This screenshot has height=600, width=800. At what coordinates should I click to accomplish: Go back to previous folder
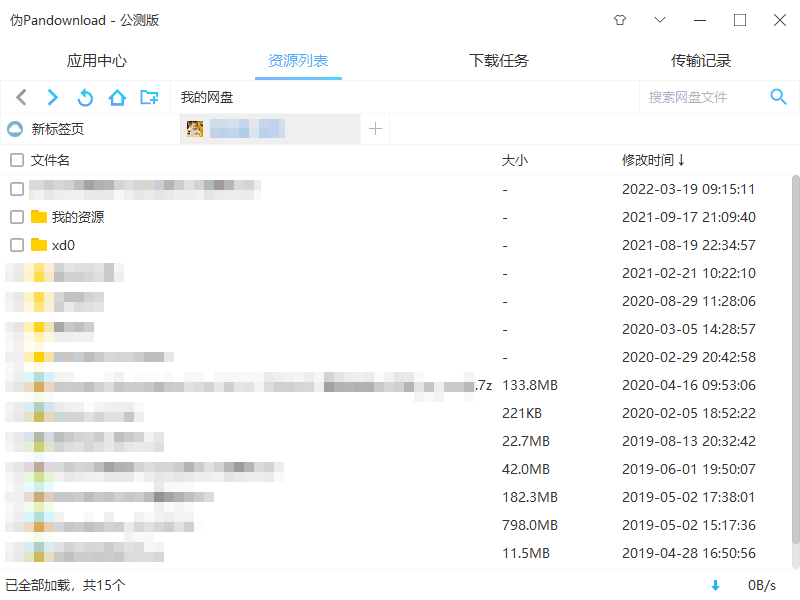point(21,97)
